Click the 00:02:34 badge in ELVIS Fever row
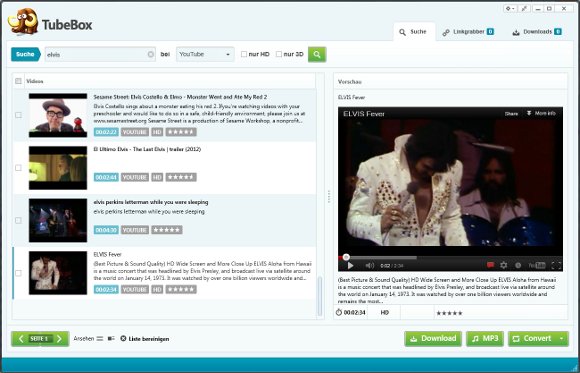Screen dimensions: 580x373 coord(106,289)
